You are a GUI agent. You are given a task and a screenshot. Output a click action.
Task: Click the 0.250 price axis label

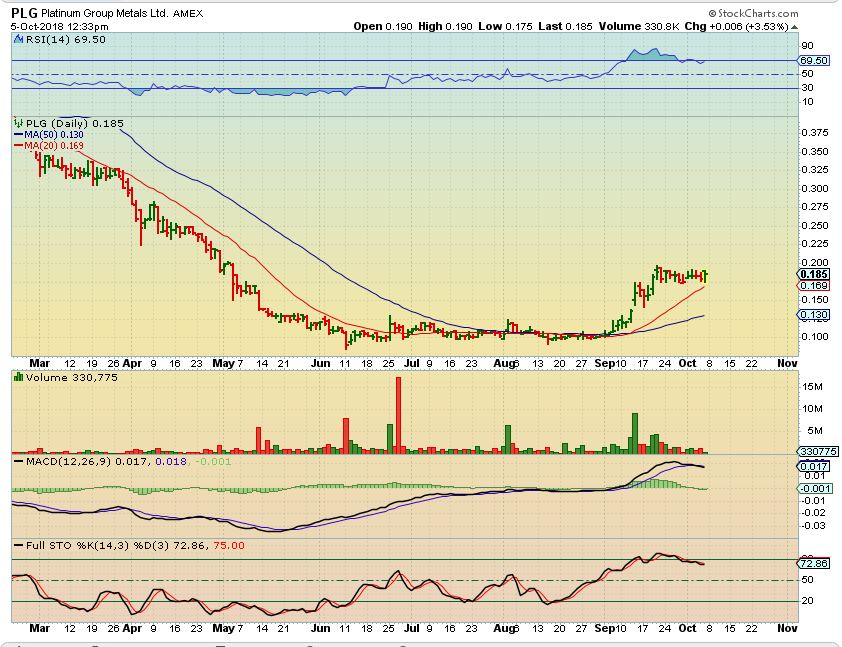(x=815, y=226)
